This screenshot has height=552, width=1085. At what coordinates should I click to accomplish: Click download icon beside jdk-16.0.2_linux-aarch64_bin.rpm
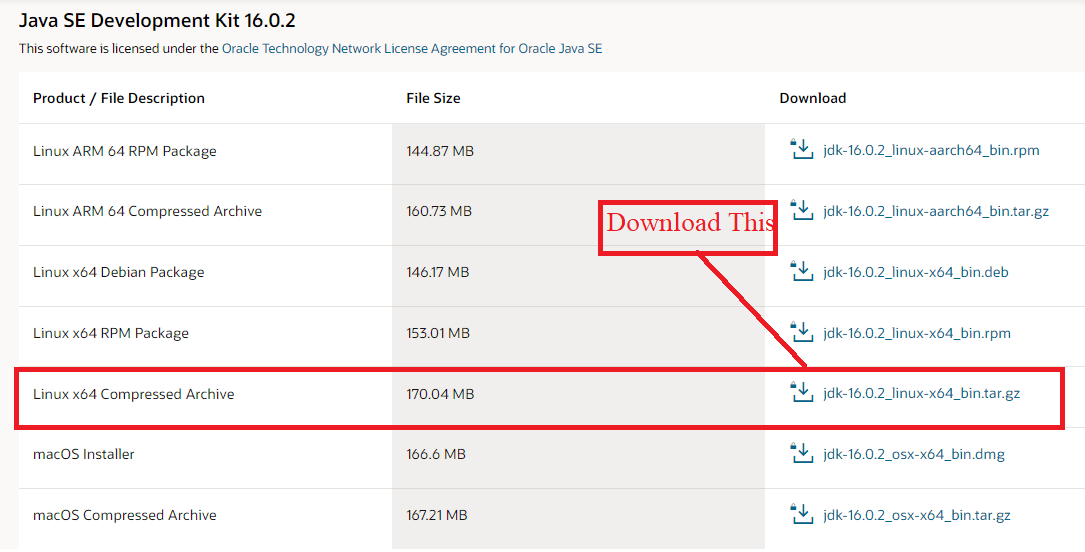[x=801, y=149]
